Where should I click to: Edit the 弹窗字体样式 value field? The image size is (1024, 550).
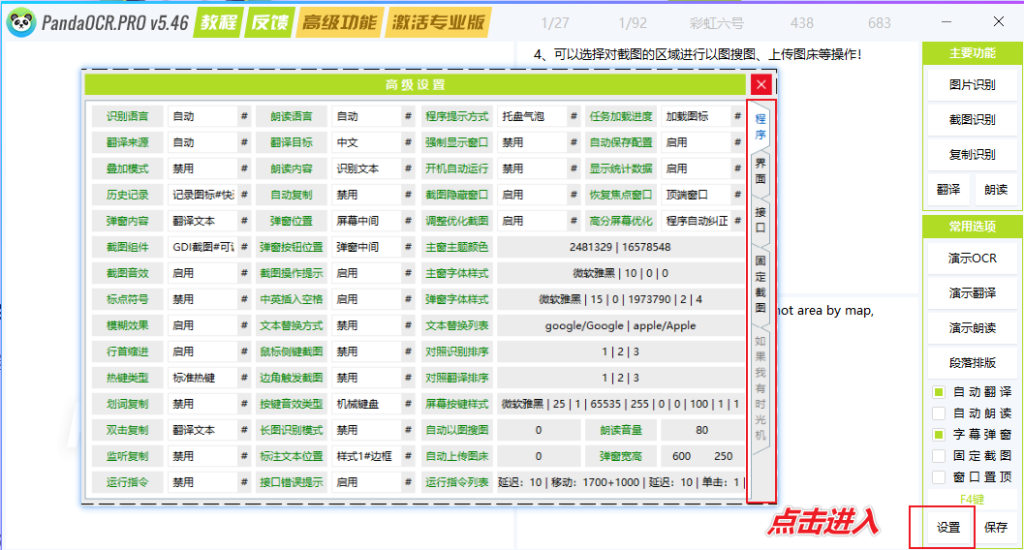(x=620, y=299)
